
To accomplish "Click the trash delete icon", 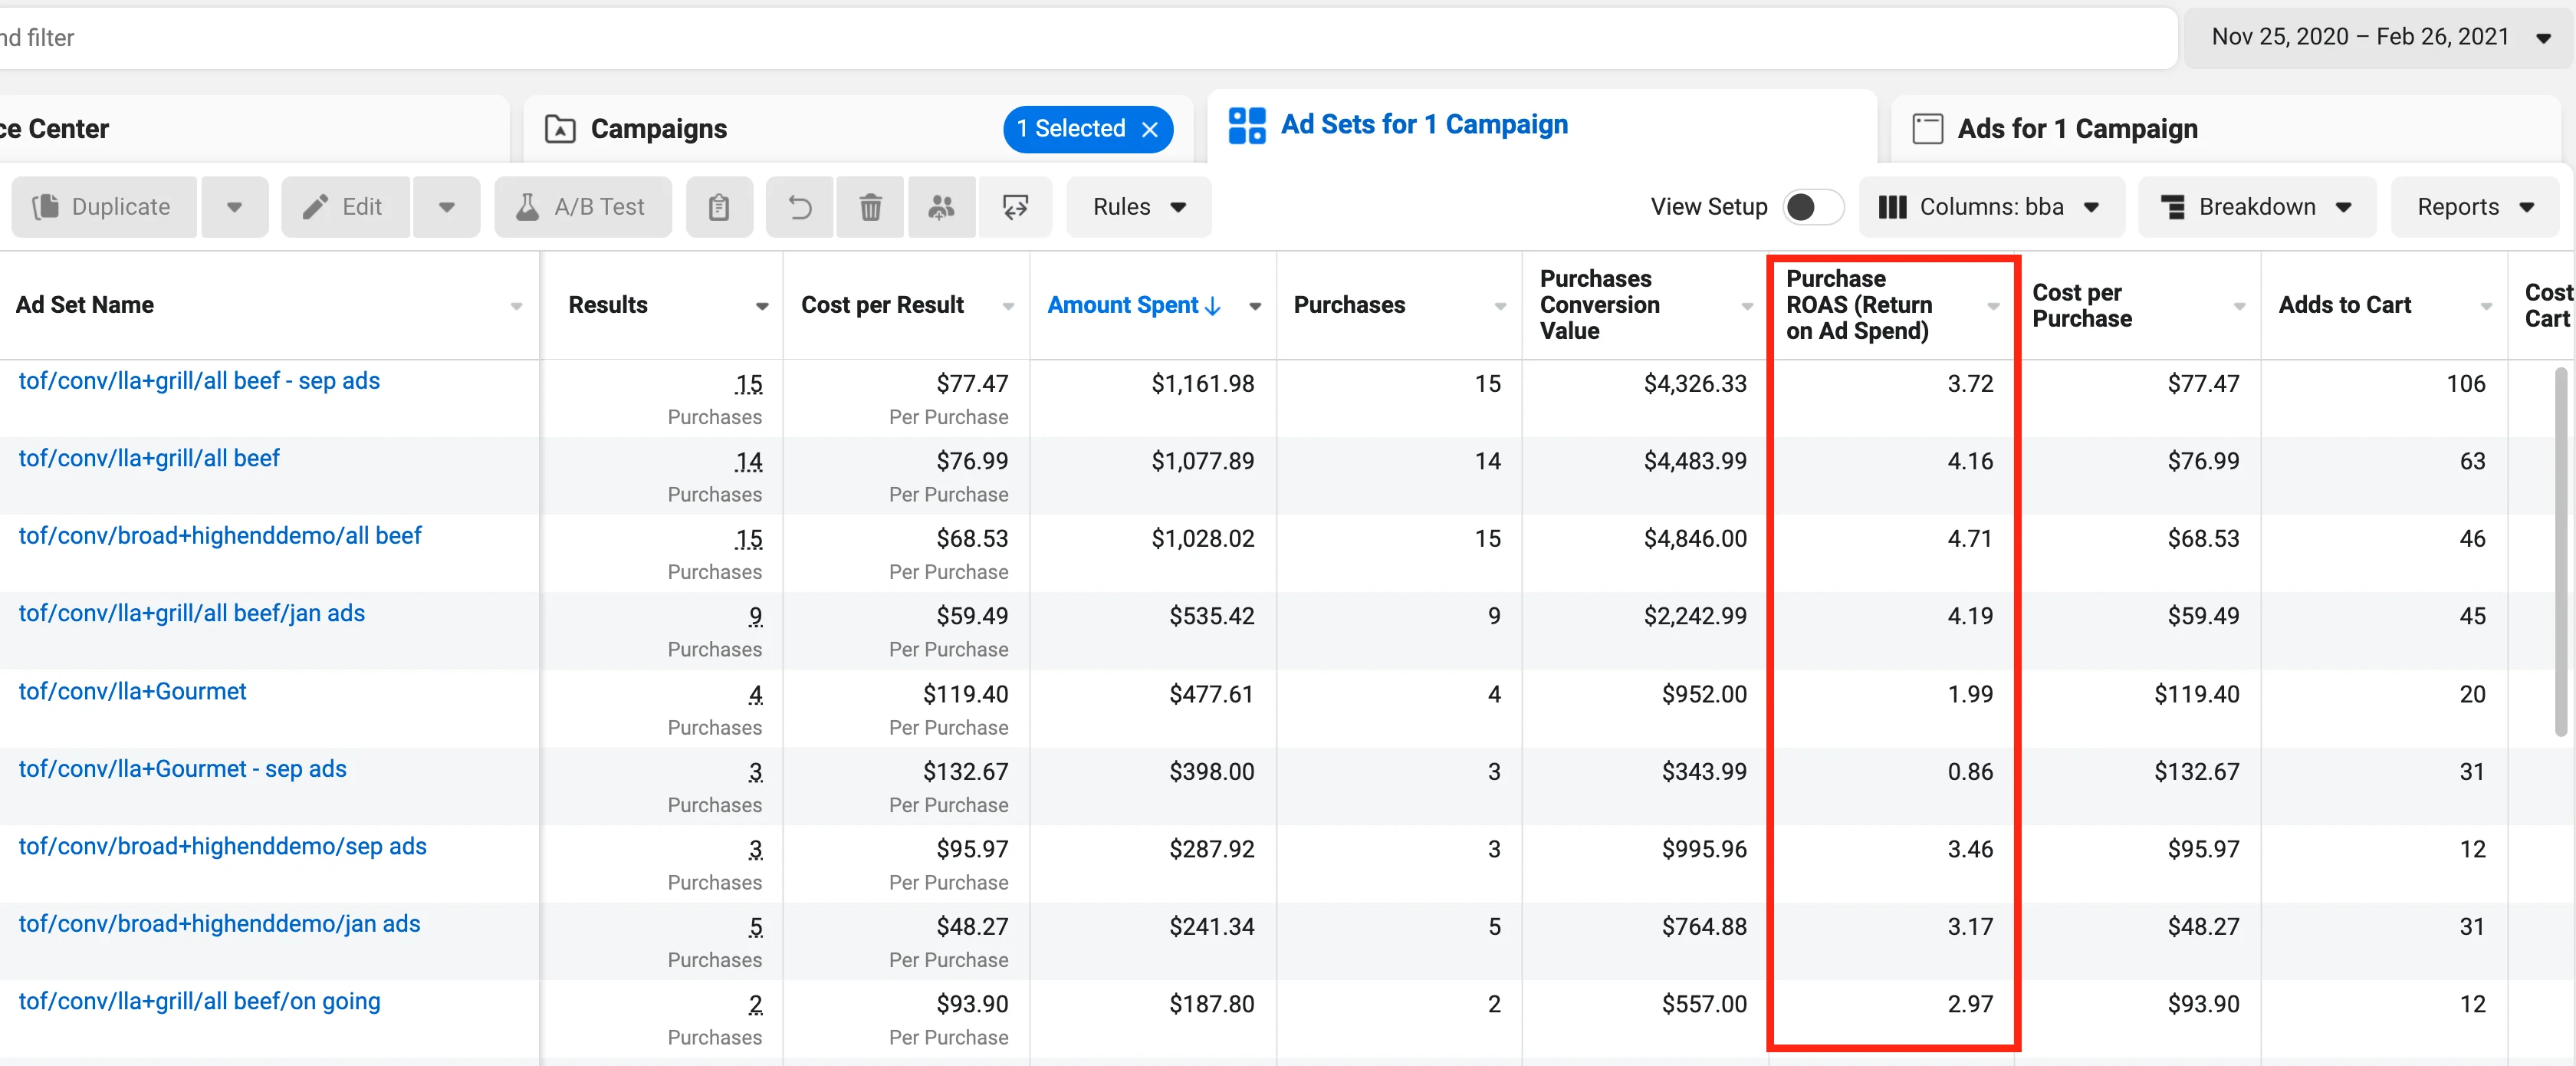I will tap(871, 207).
